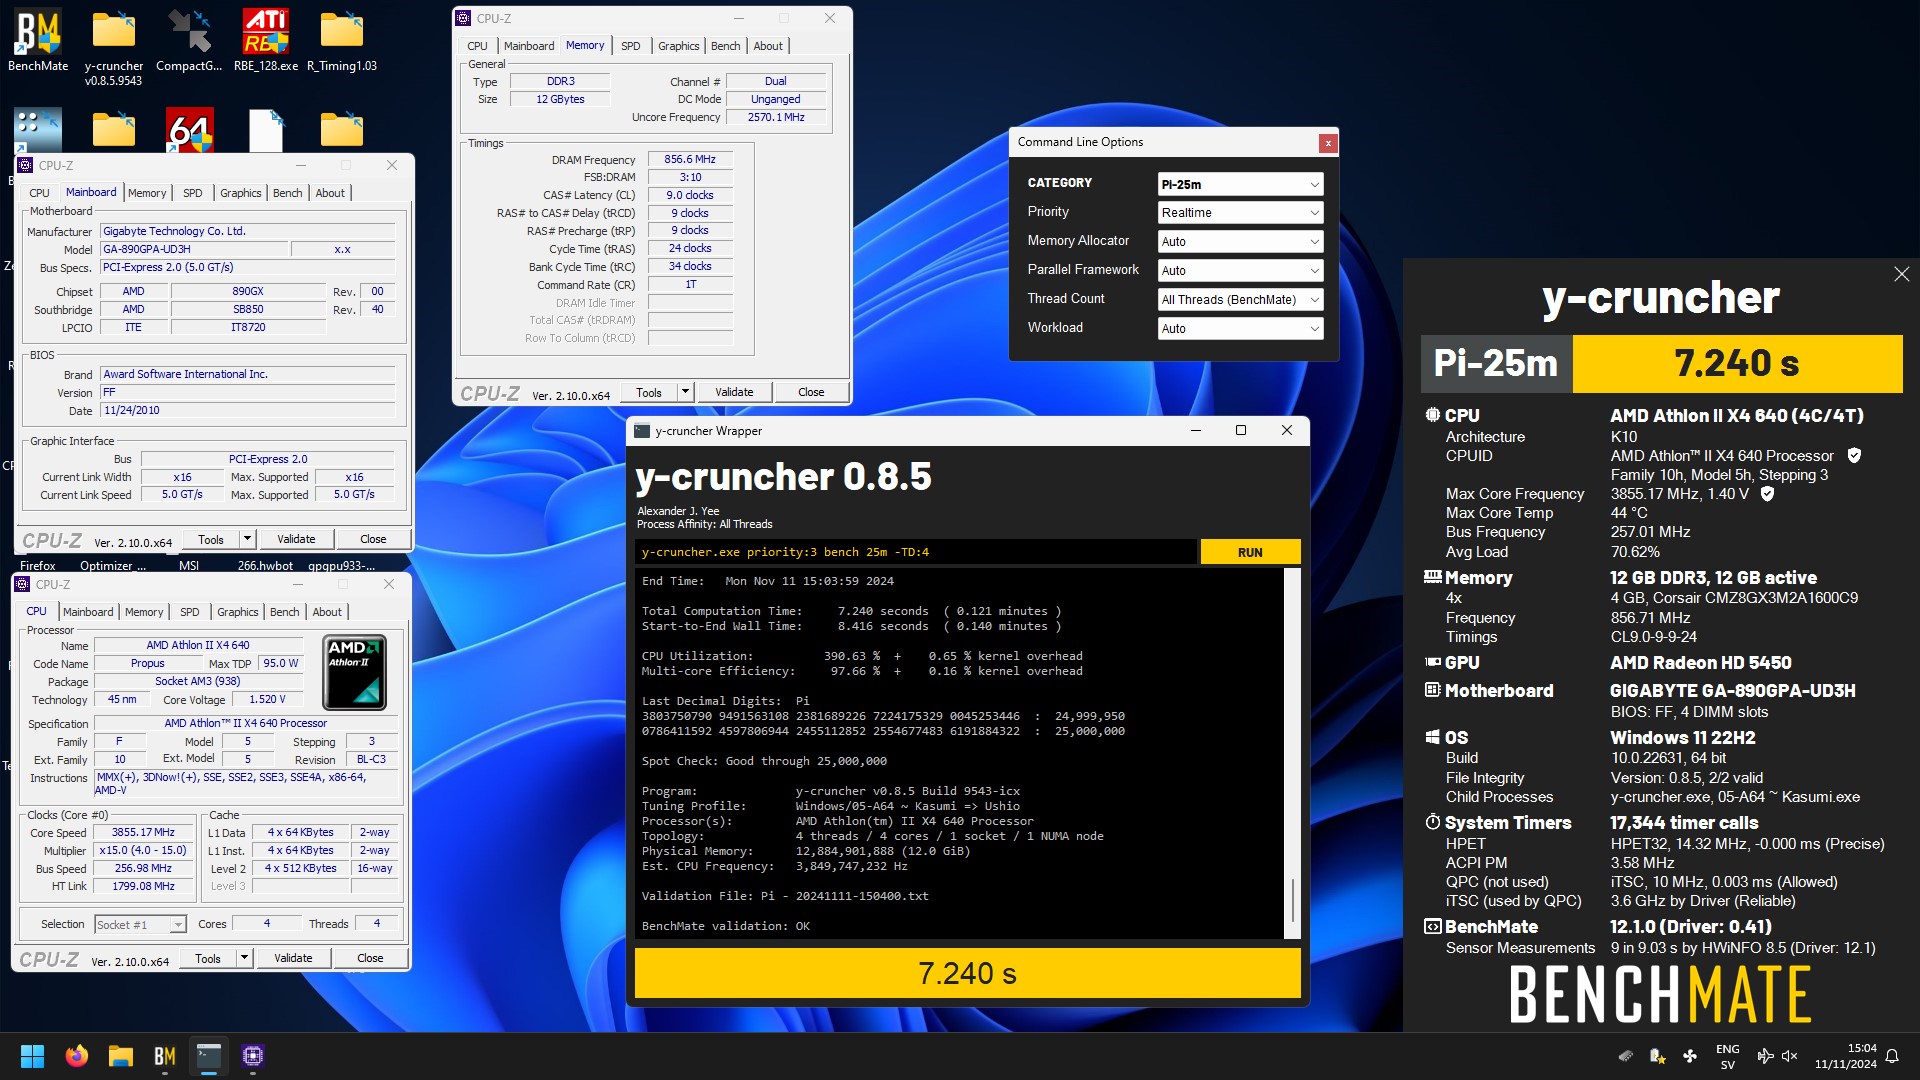Maximize the y-cruncher Wrapper window
The width and height of the screenshot is (1920, 1080).
1241,431
